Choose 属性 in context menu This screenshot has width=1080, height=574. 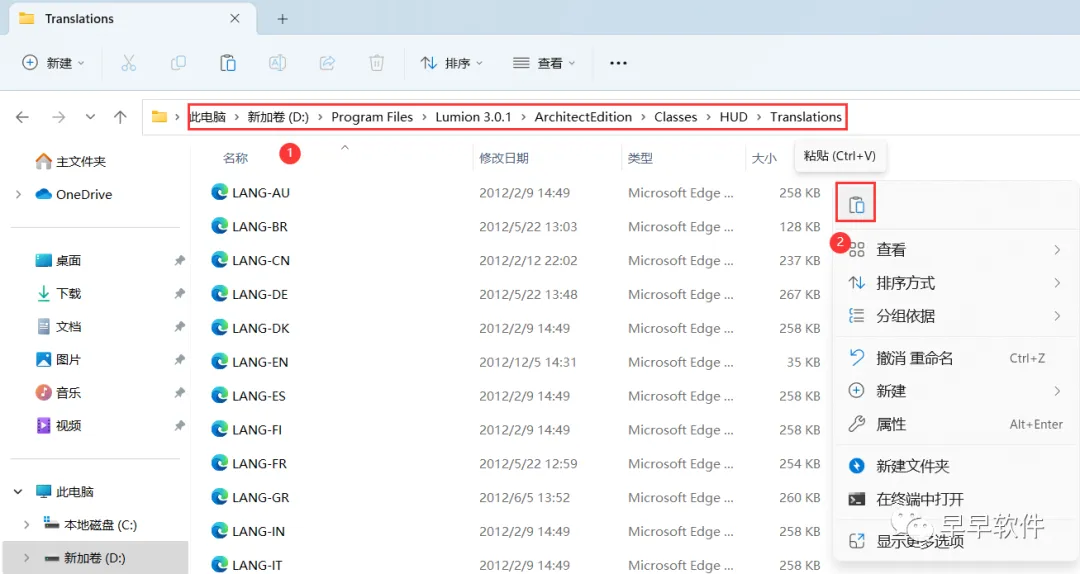(955, 424)
